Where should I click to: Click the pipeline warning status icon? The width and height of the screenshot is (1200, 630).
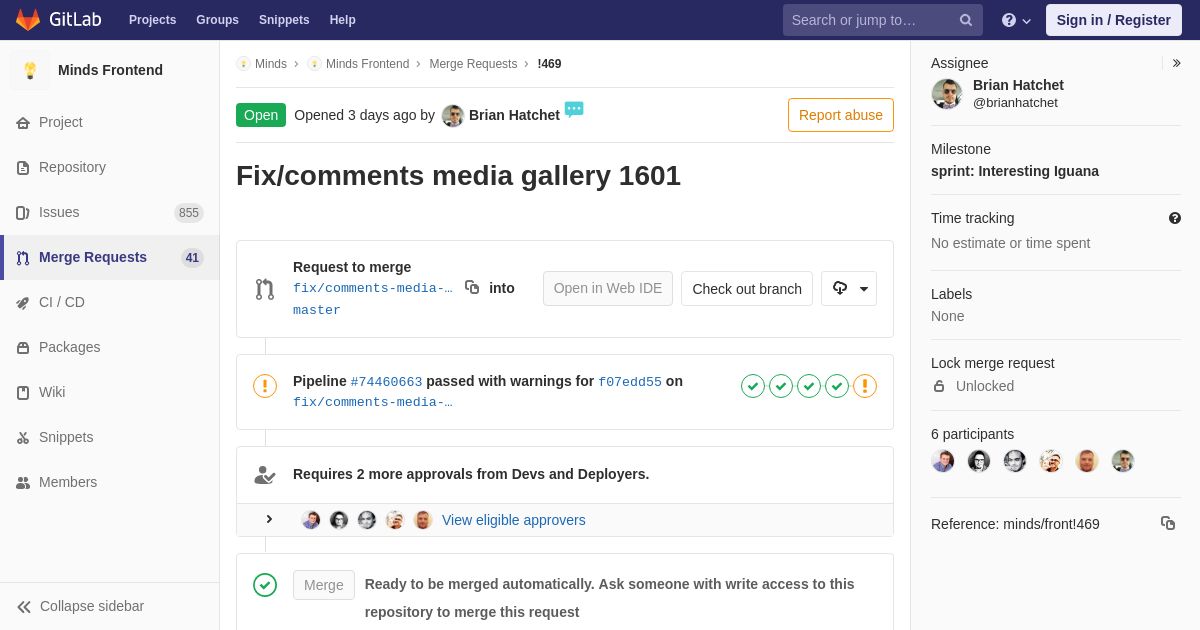point(265,386)
